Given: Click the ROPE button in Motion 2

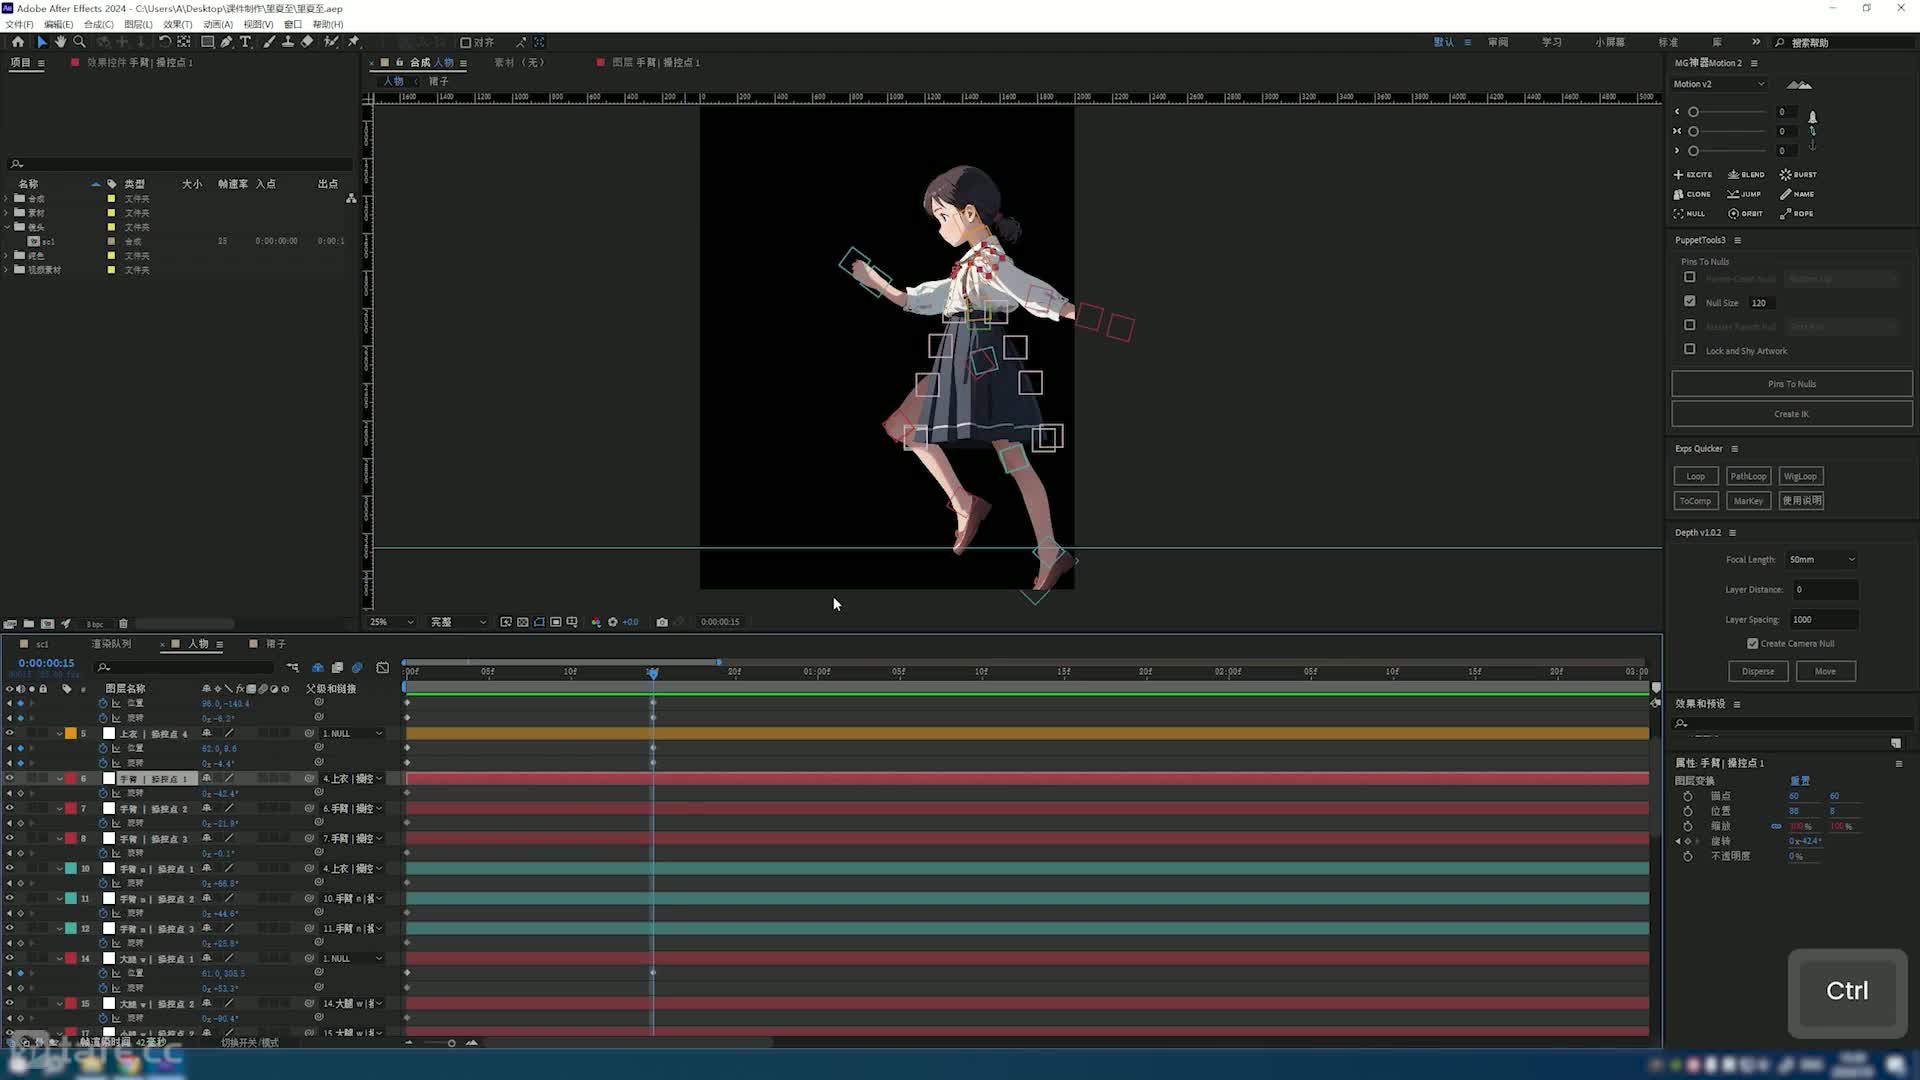Looking at the screenshot, I should click(x=1796, y=213).
